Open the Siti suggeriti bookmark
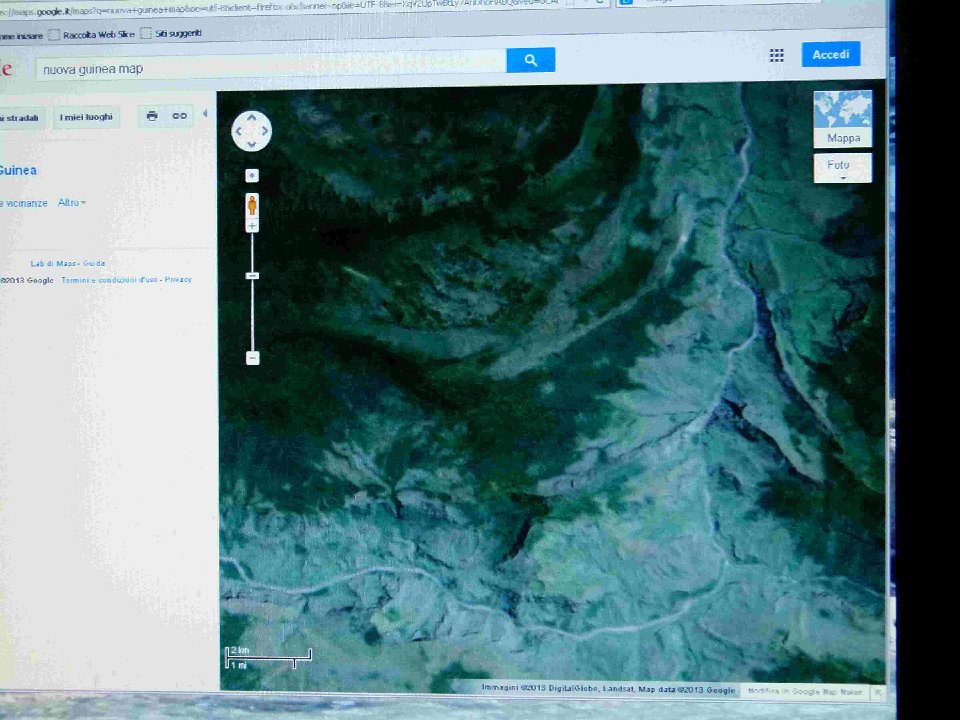Screen dimensions: 960x720 [x=171, y=33]
